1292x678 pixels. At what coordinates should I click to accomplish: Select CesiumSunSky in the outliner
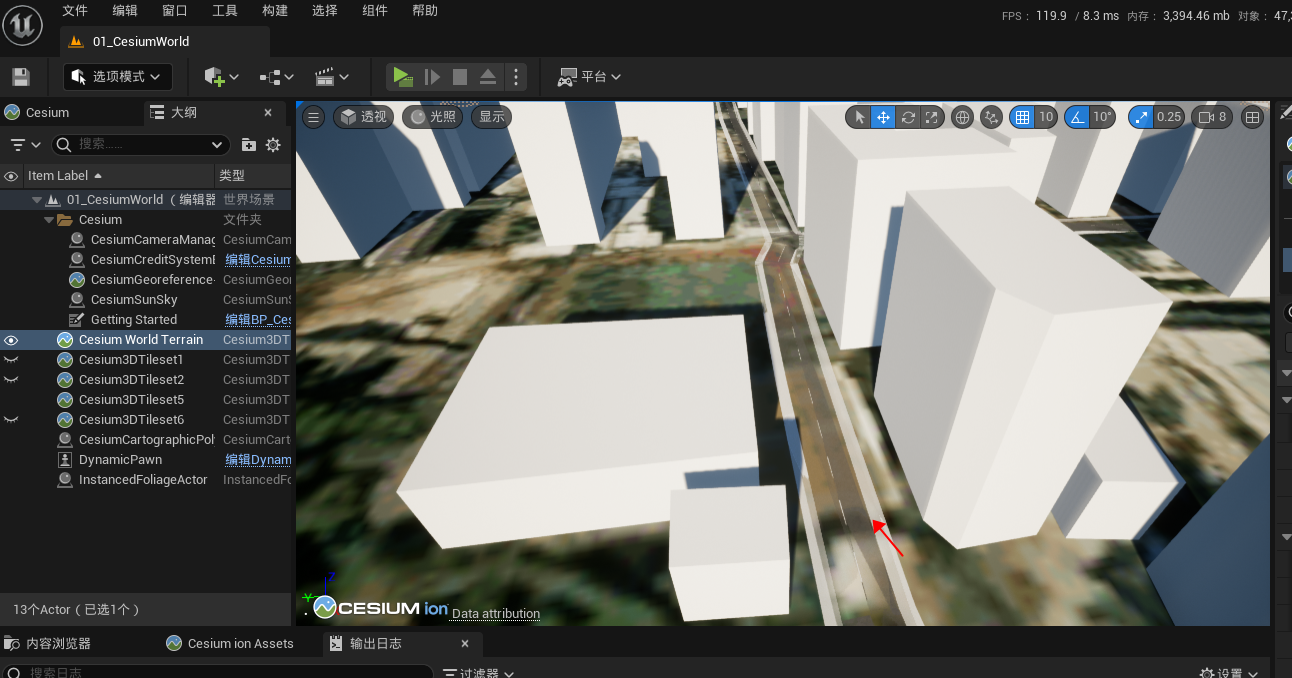(134, 300)
